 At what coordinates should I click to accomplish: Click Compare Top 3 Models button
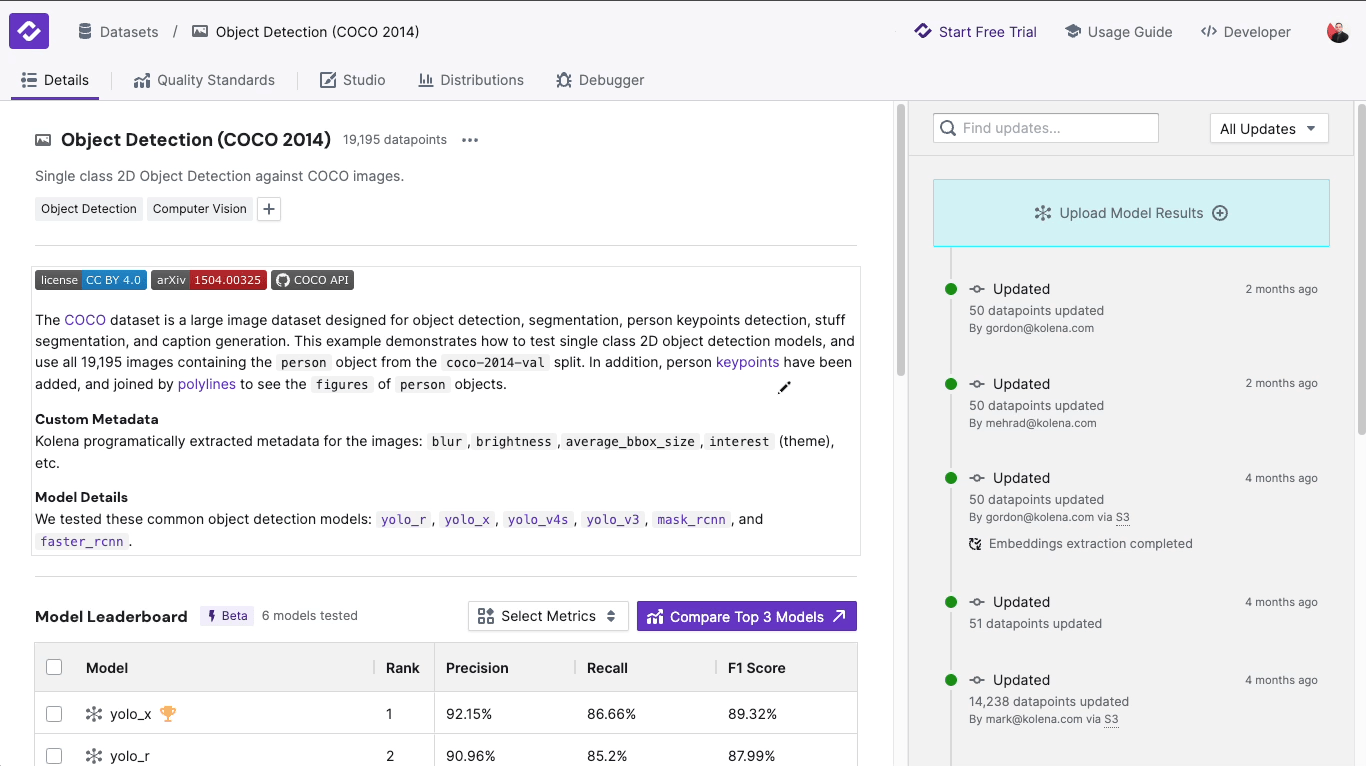click(746, 616)
